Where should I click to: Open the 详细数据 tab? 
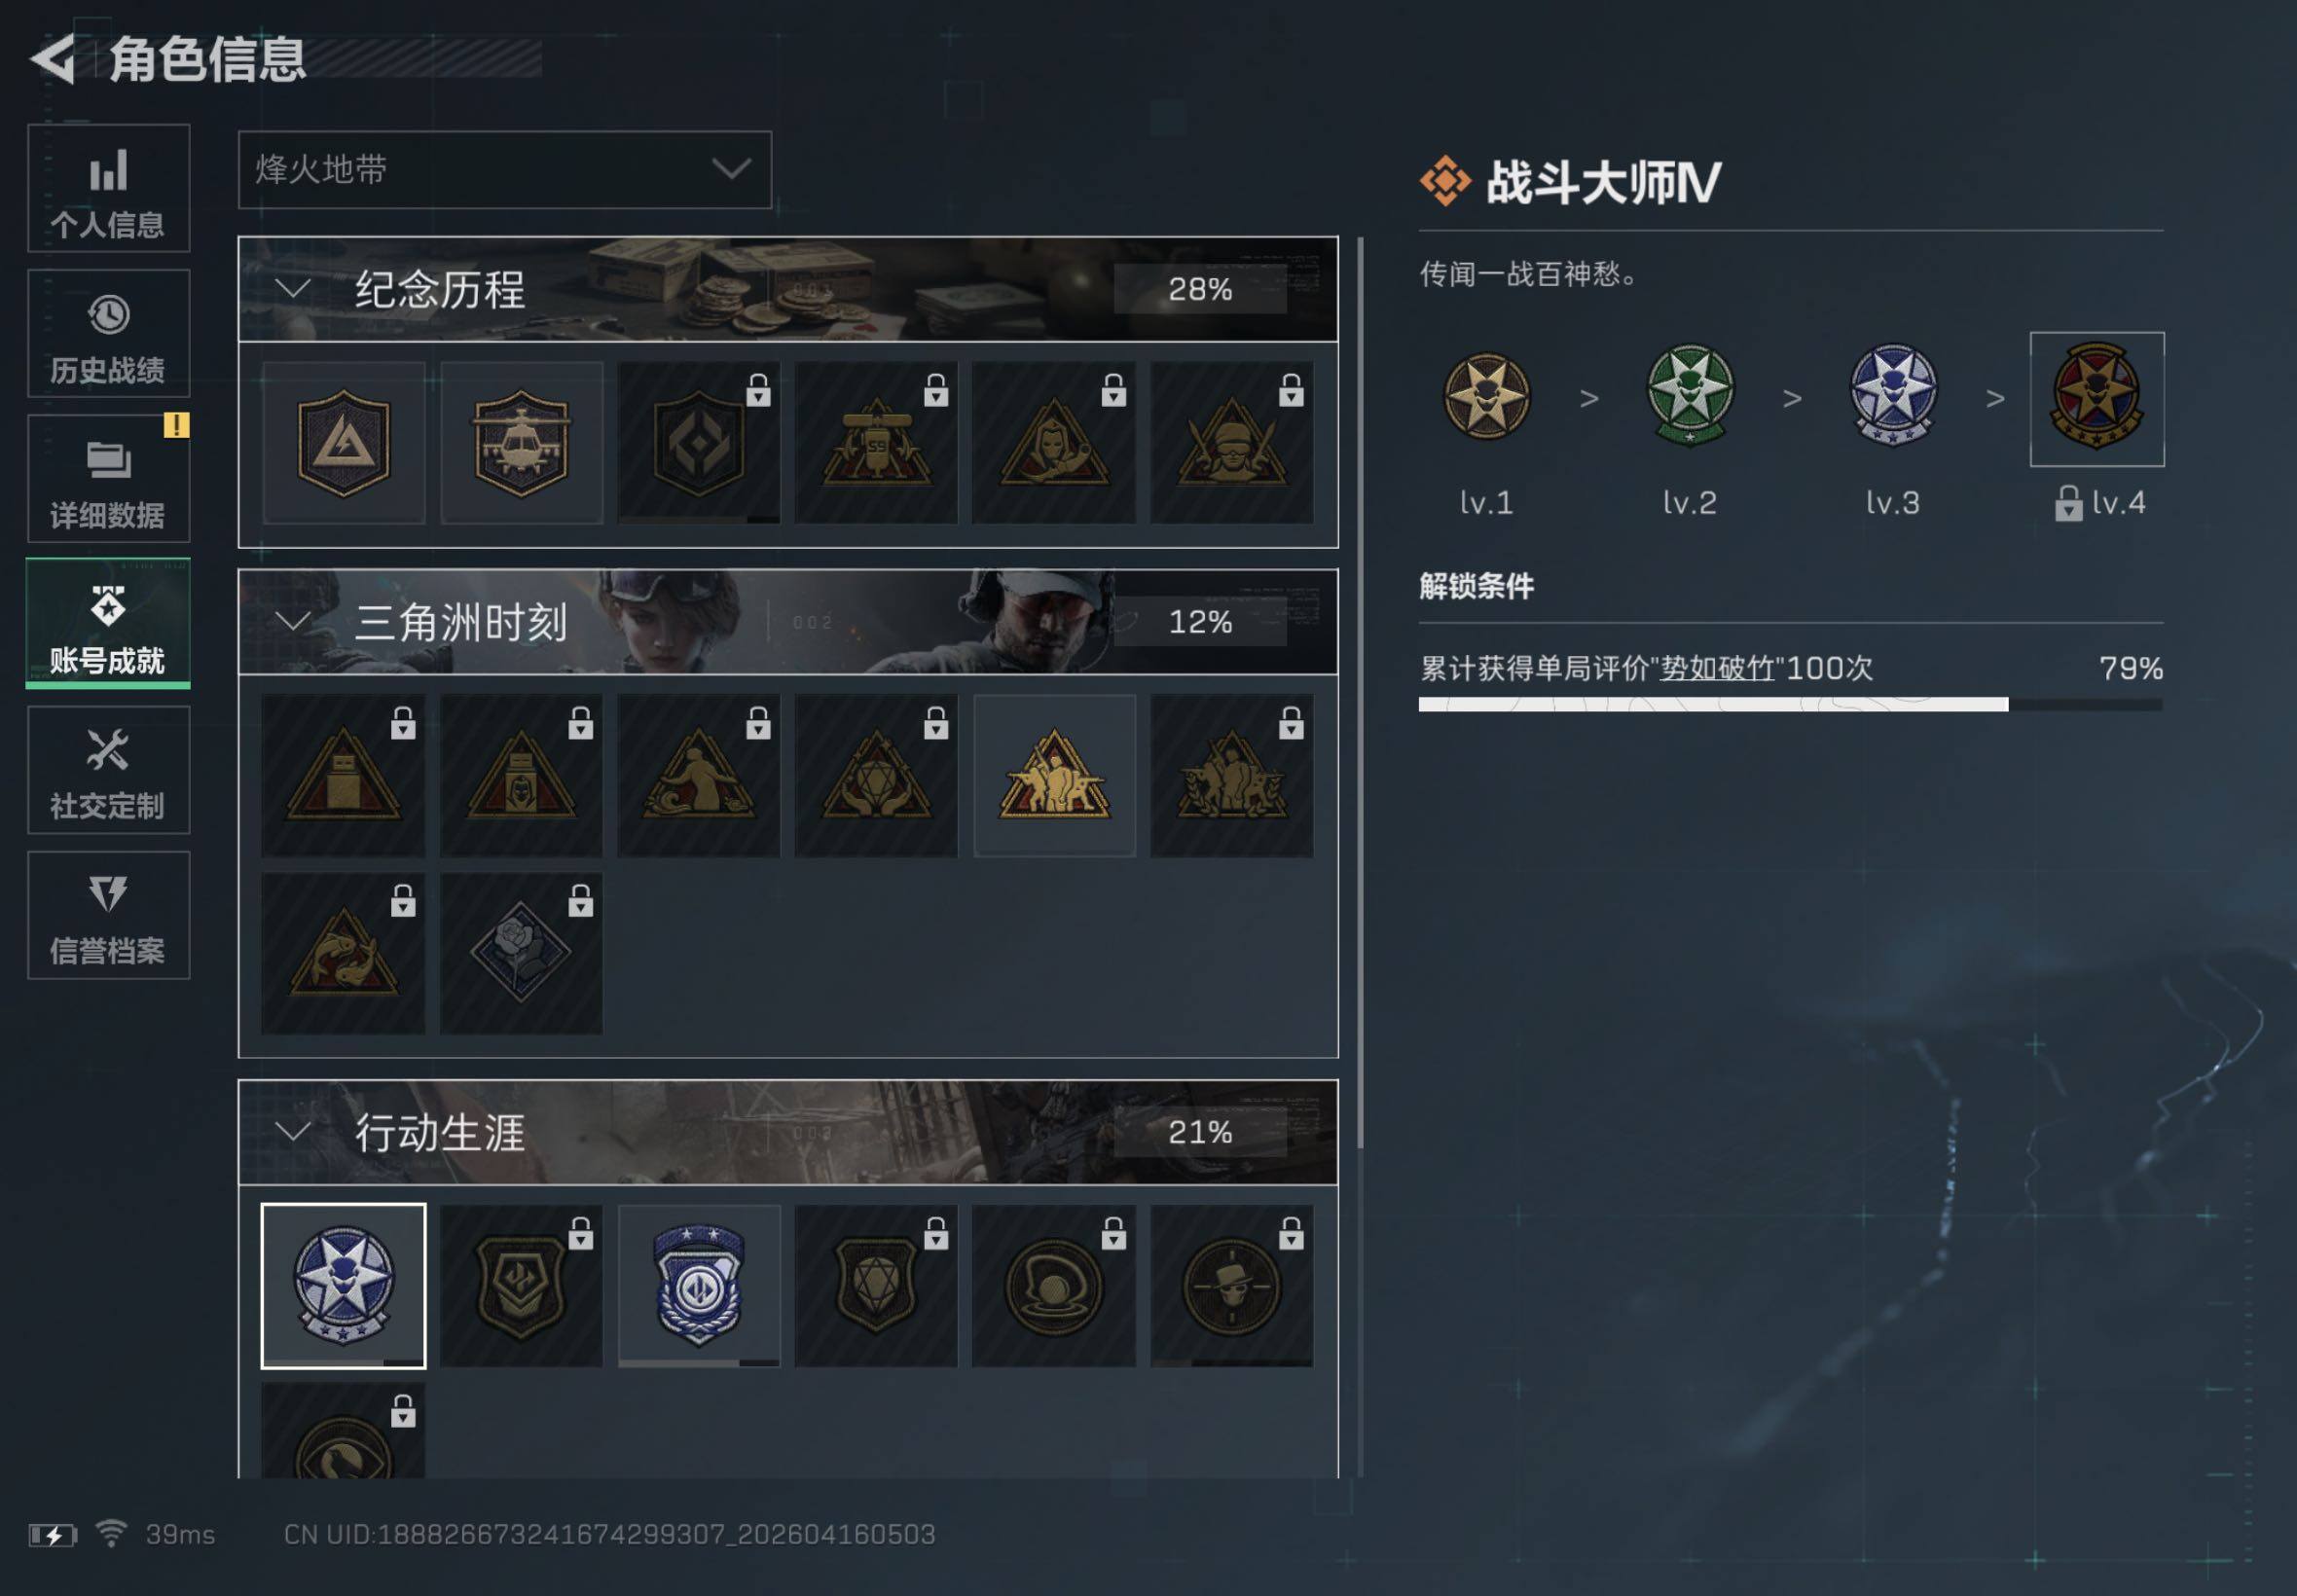coord(108,479)
